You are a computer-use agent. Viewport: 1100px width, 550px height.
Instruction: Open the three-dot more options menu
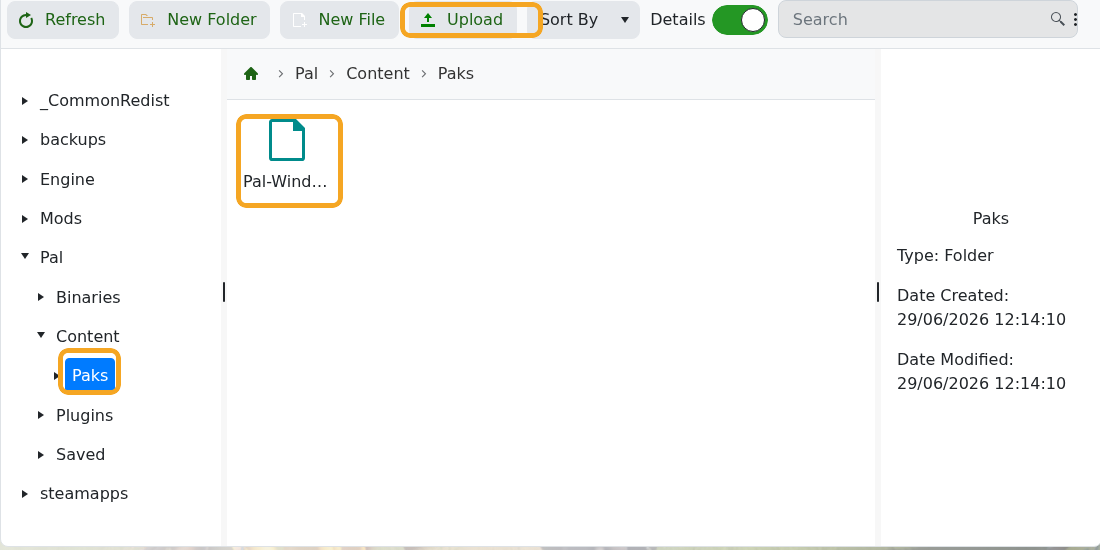(x=1075, y=20)
